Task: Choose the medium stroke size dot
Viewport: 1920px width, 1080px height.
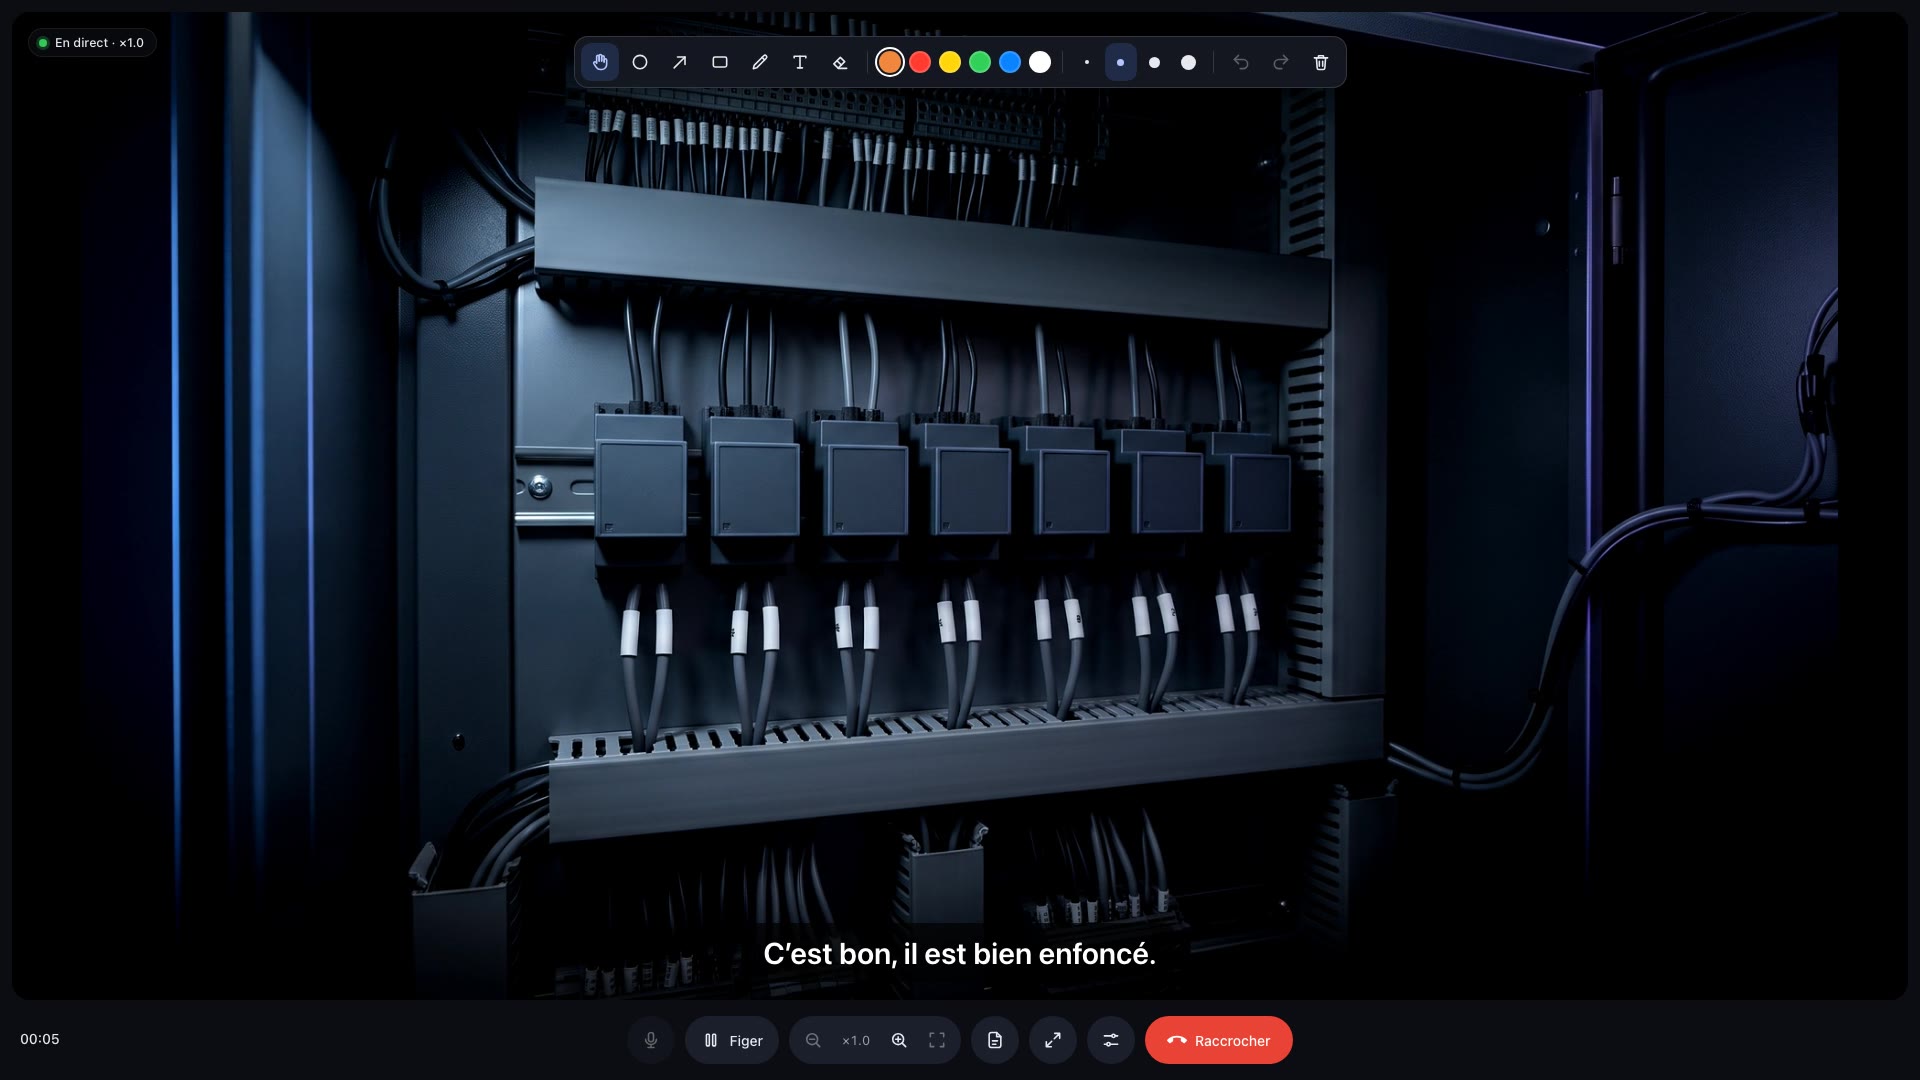Action: (x=1155, y=62)
